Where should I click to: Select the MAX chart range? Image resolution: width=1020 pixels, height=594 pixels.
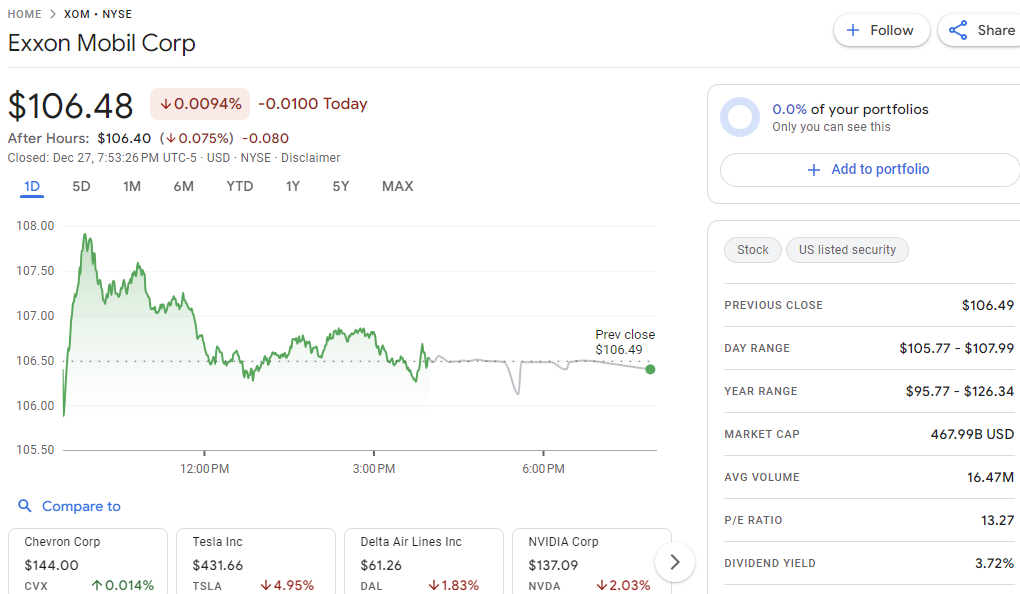click(x=397, y=187)
